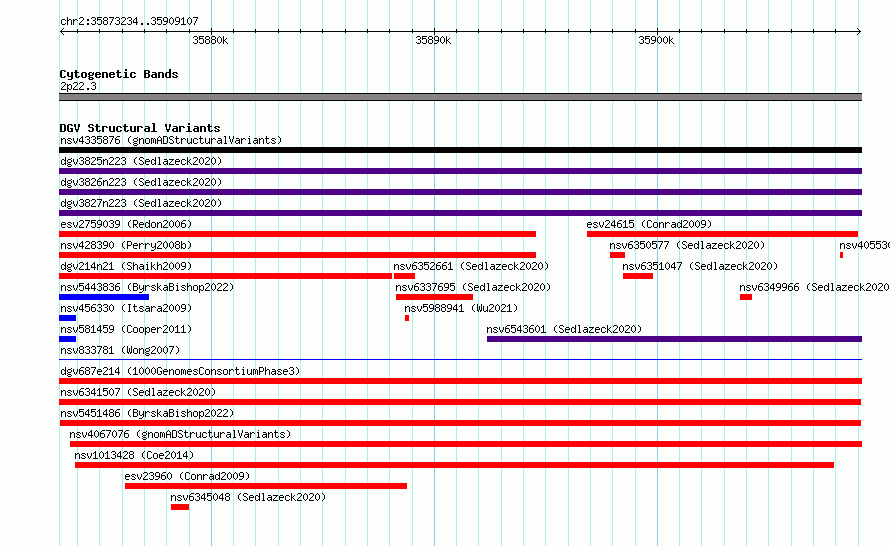Select the small red nsv6349966 bar
The image size is (890, 546).
[746, 297]
